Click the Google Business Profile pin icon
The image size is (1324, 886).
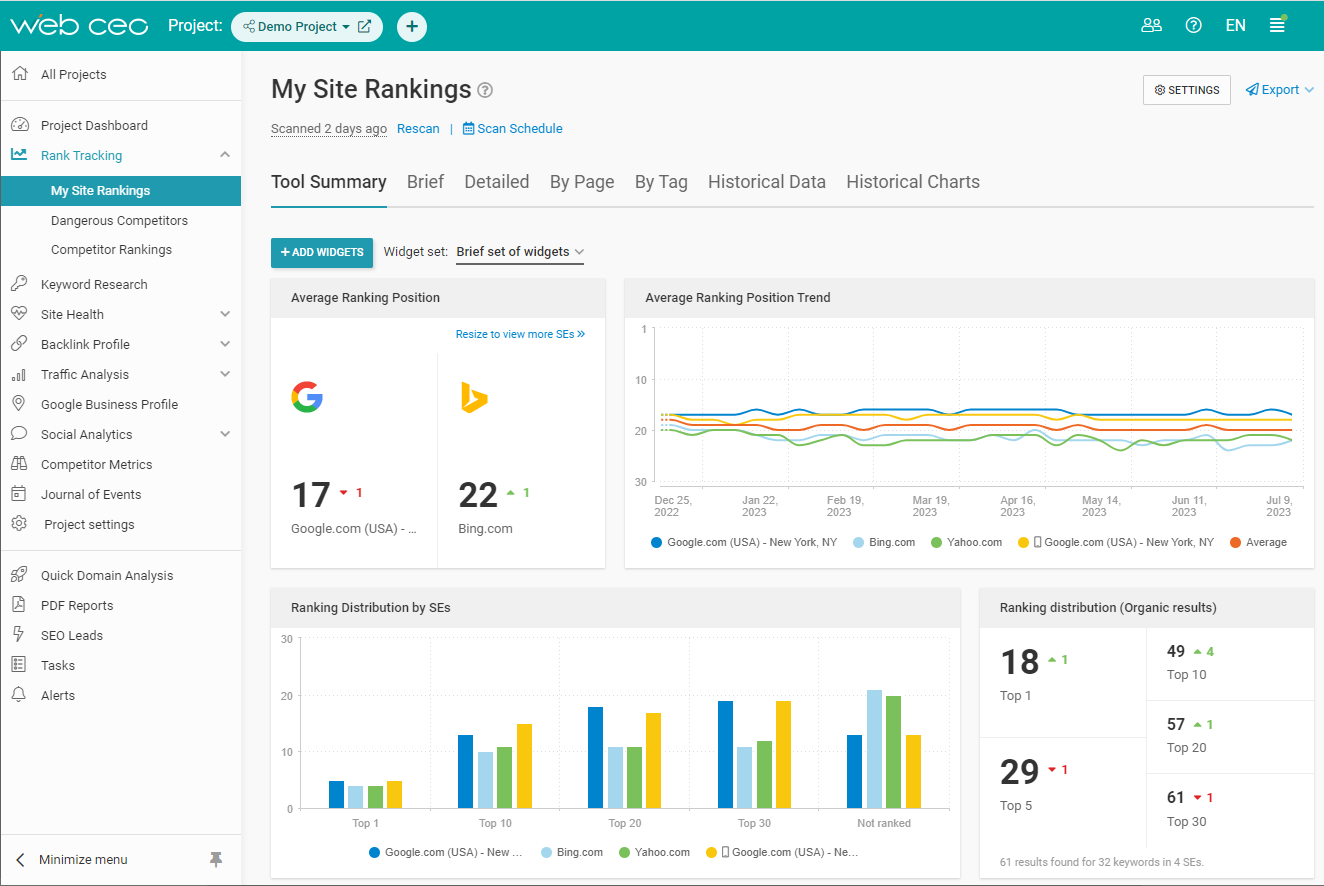19,404
